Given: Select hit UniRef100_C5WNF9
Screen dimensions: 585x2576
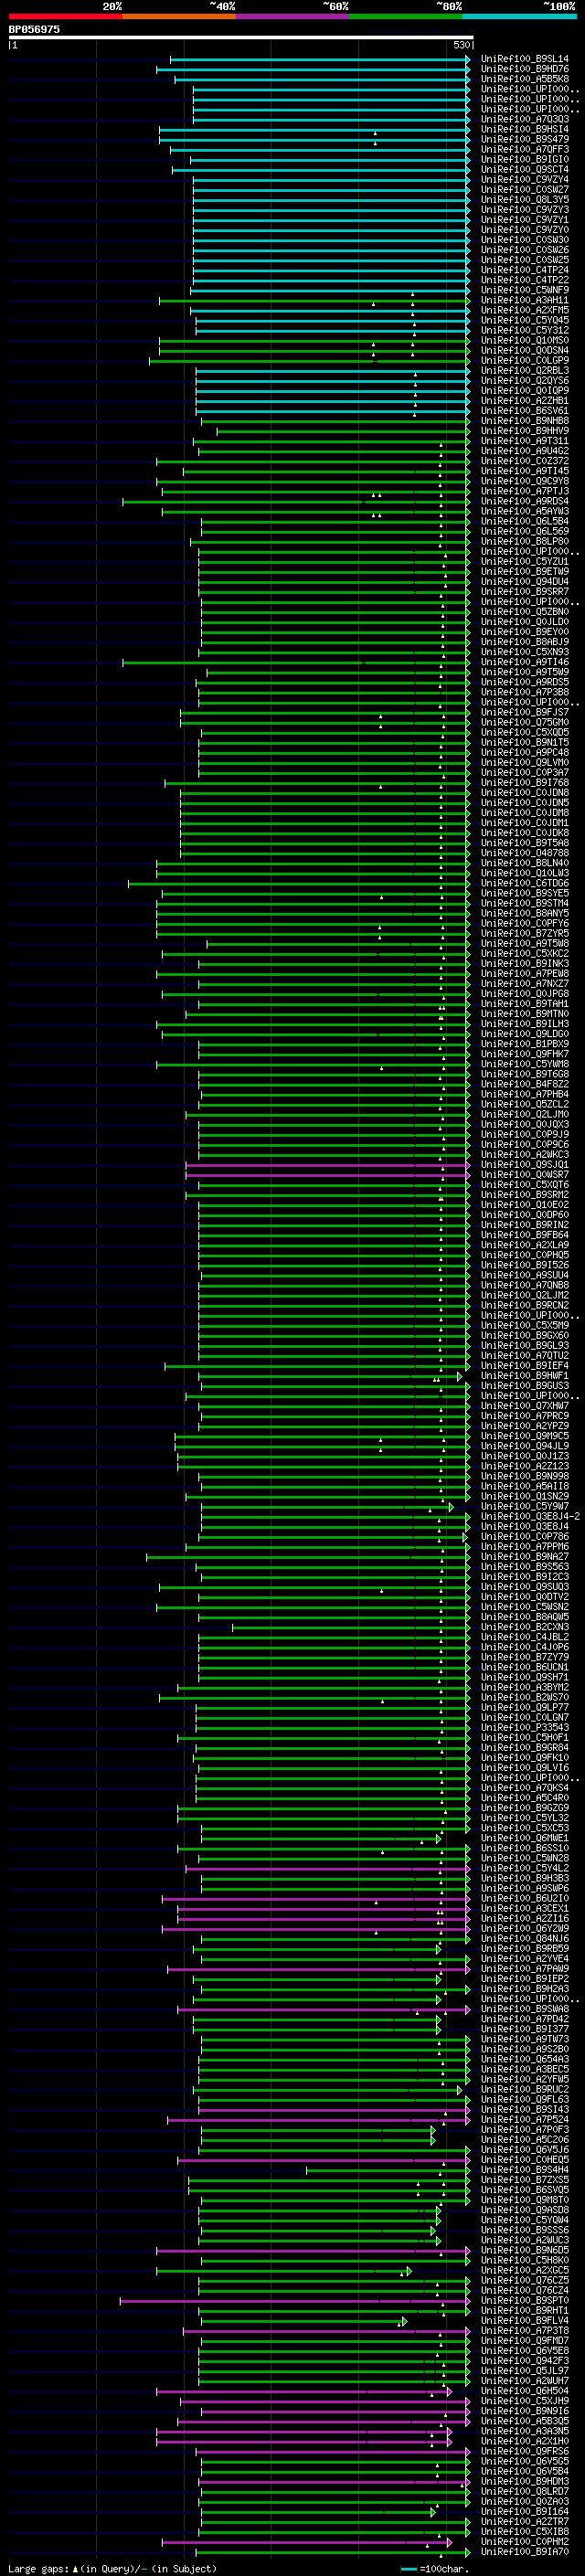Looking at the screenshot, I should point(525,290).
